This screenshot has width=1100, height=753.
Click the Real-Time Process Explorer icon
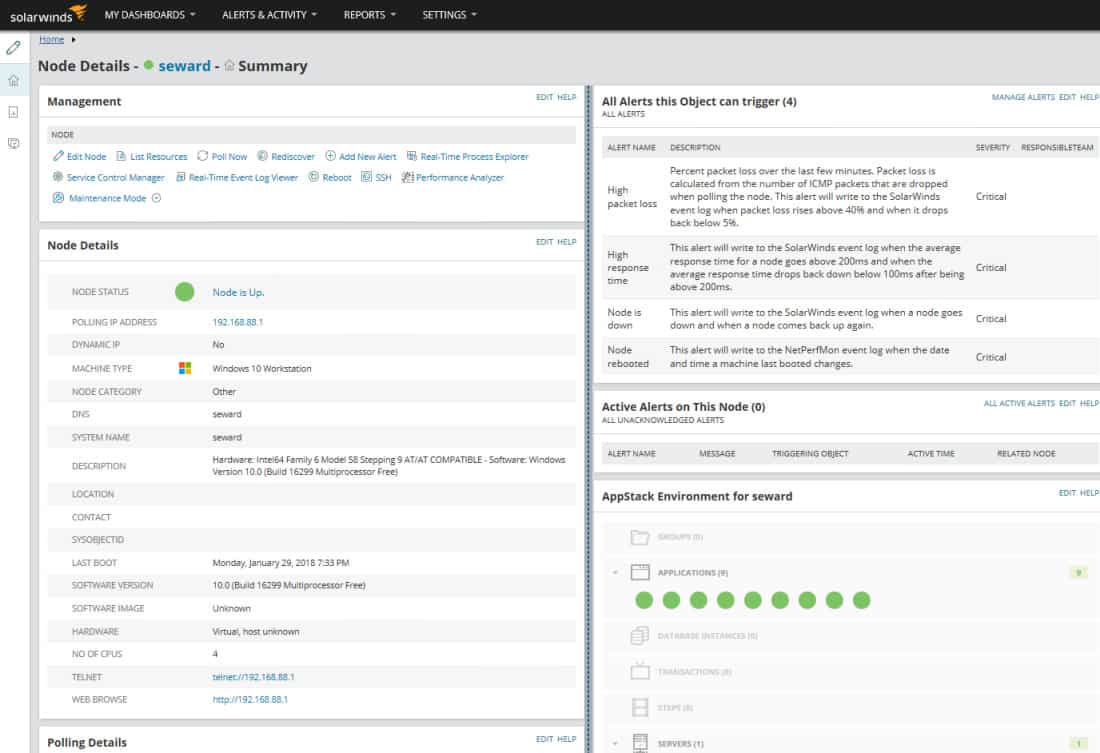coord(412,156)
